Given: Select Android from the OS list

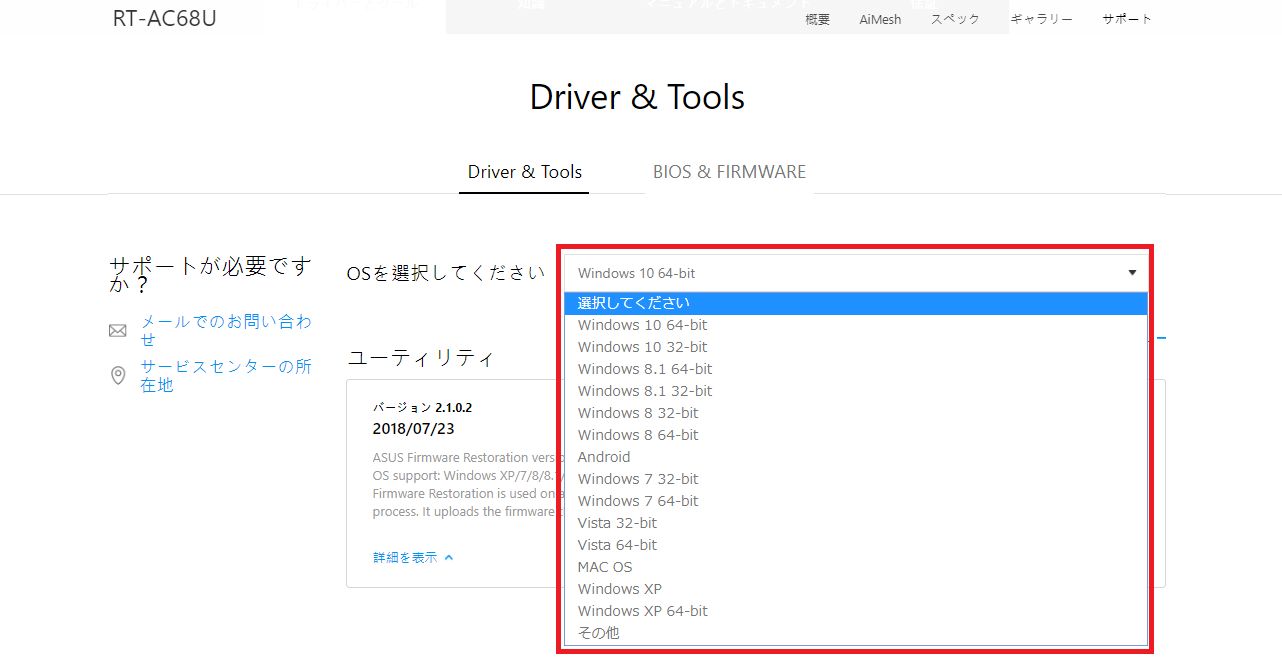Looking at the screenshot, I should click(x=856, y=457).
